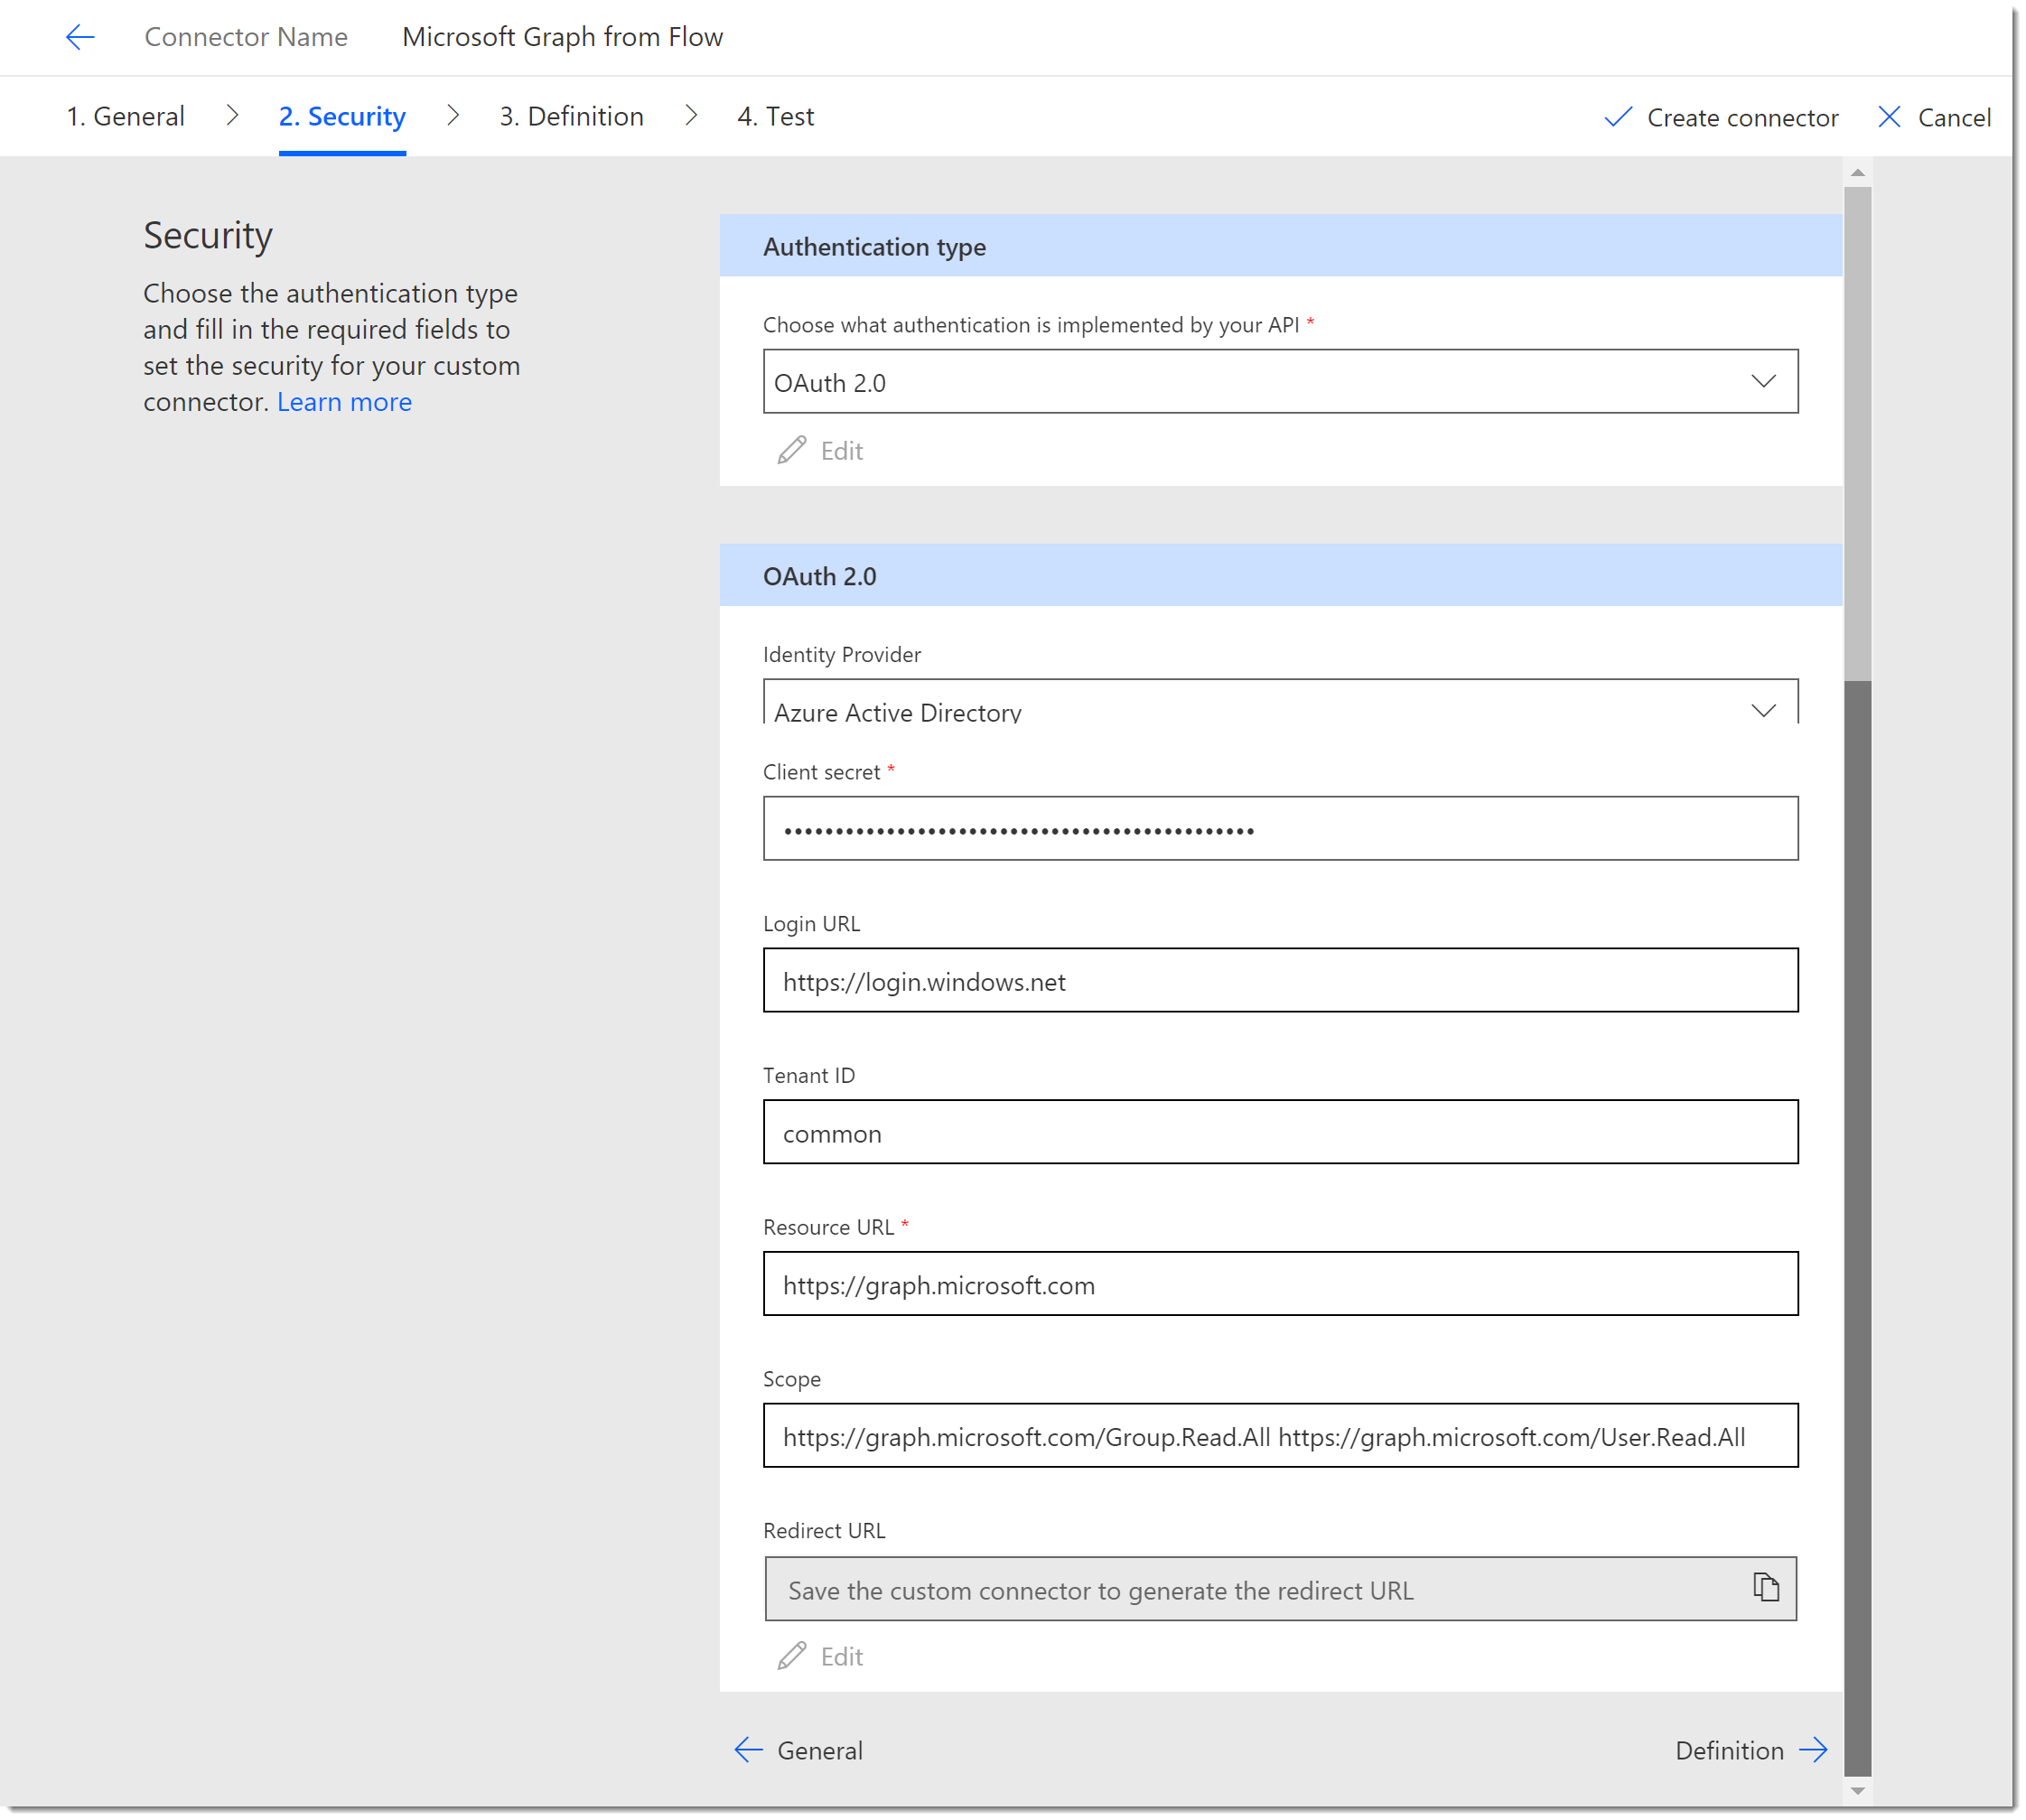This screenshot has width=2026, height=1820.
Task: Click into the Login URL field
Action: 1280,980
